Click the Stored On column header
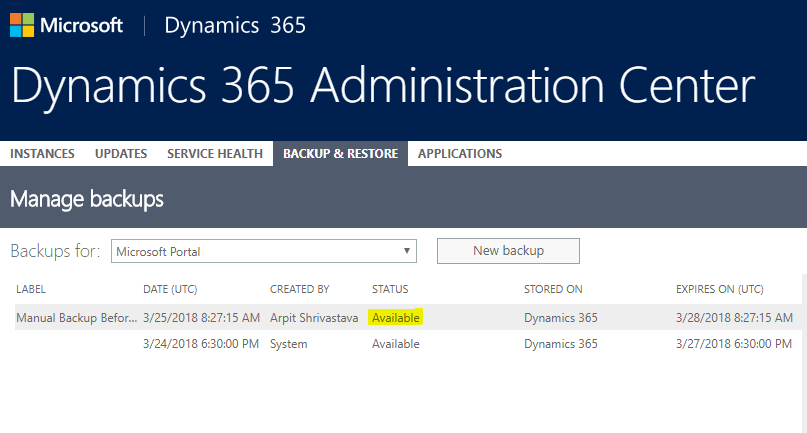 pyautogui.click(x=553, y=289)
